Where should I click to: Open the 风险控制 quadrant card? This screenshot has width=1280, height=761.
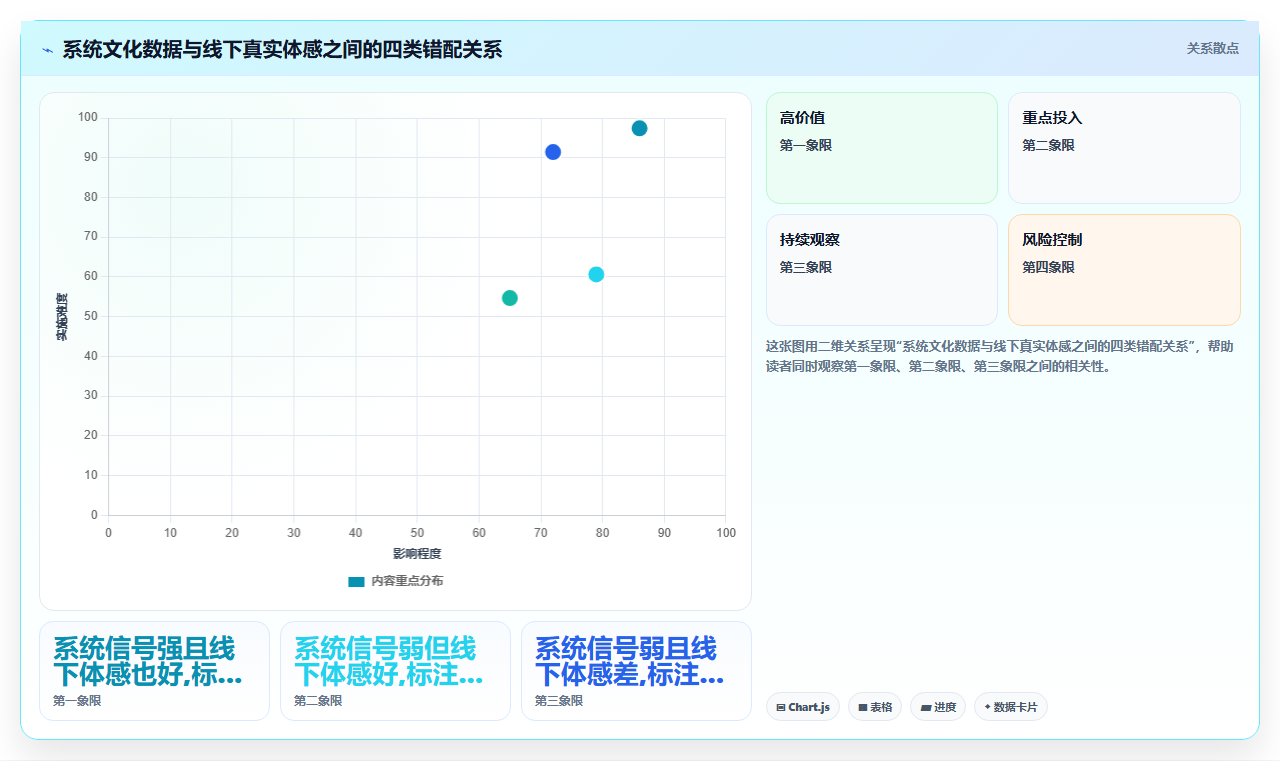1124,270
